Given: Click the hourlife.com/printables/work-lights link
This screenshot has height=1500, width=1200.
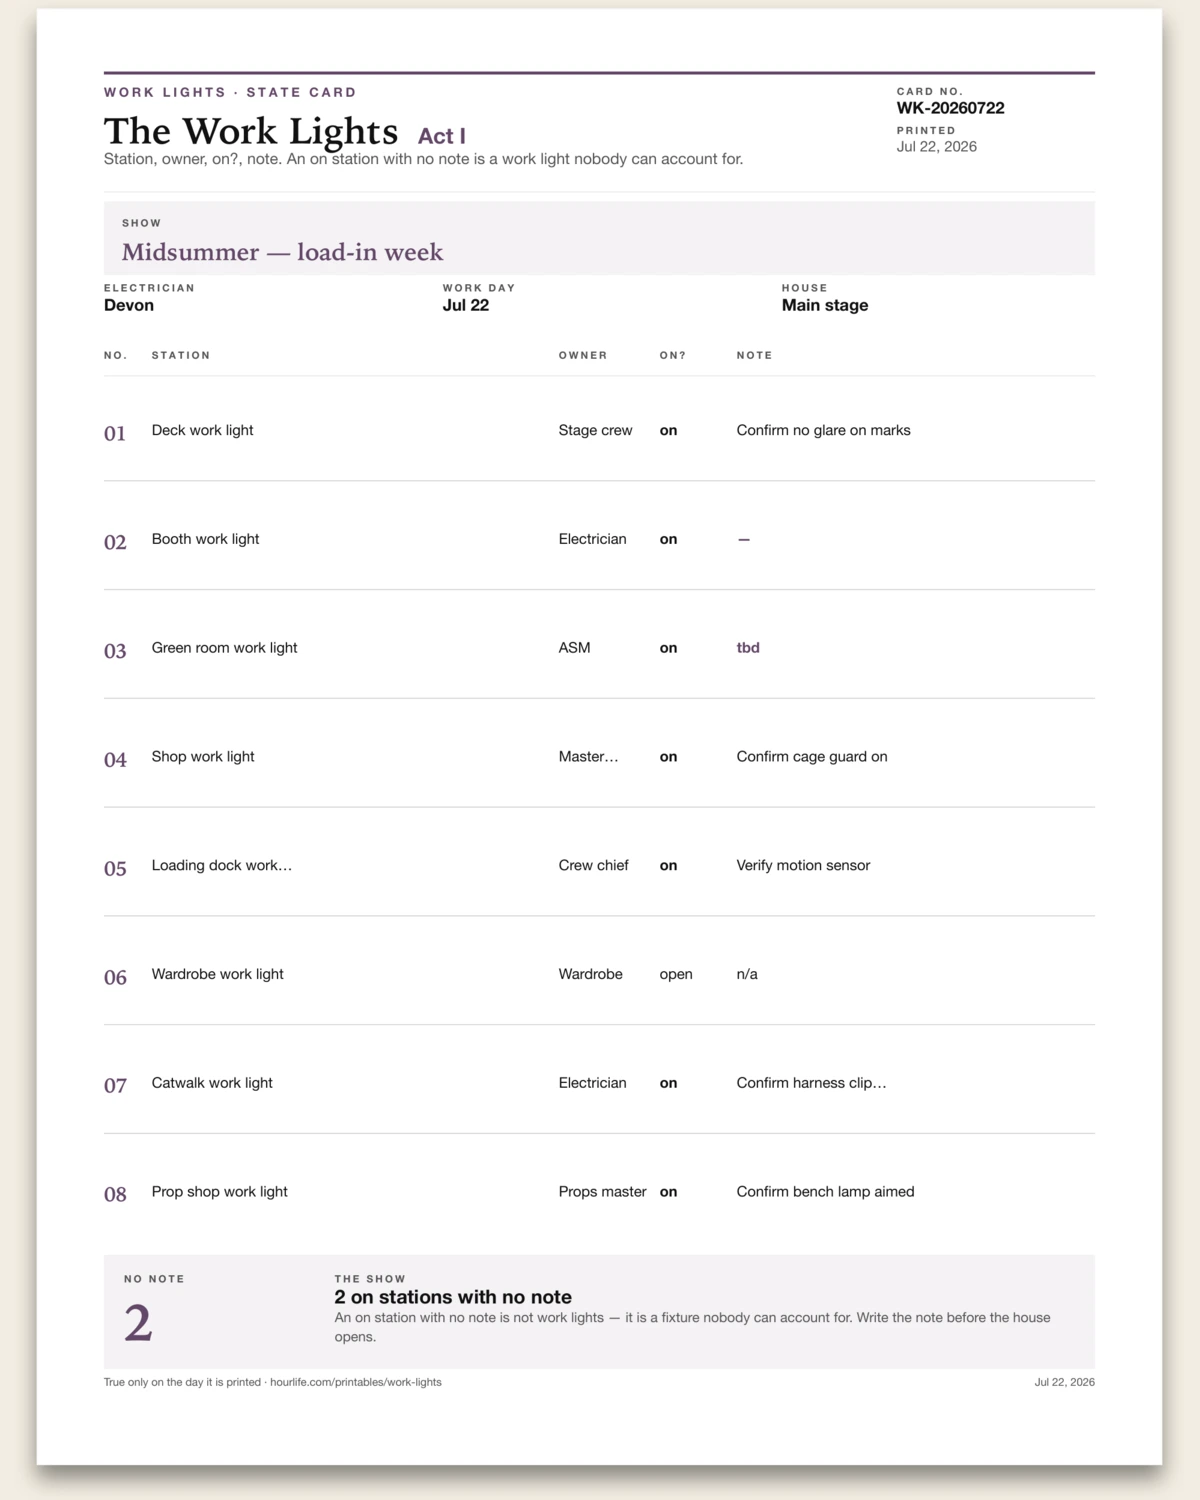Looking at the screenshot, I should tap(355, 1382).
